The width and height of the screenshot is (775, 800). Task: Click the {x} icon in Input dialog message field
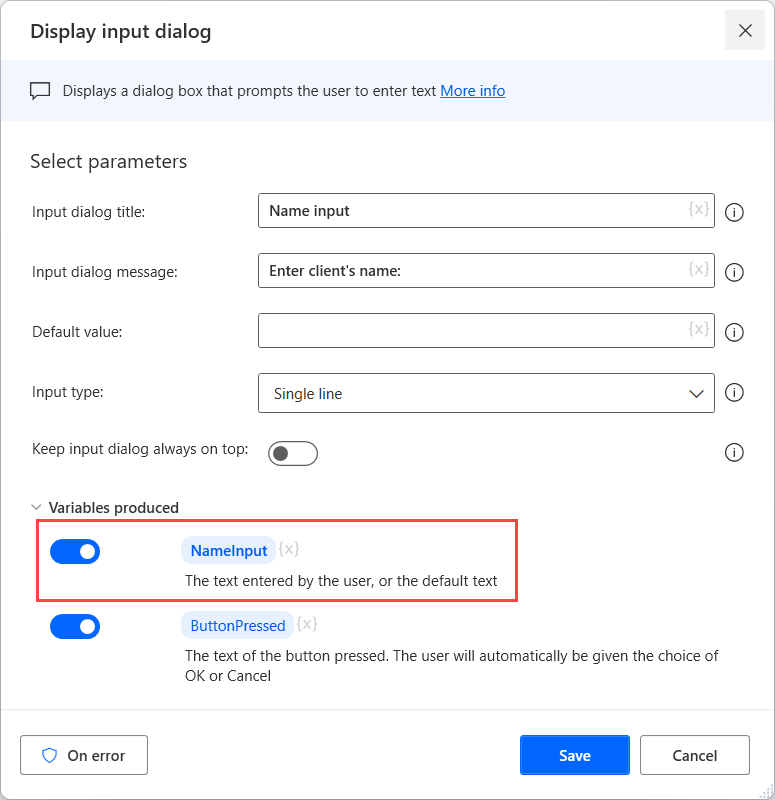point(698,270)
